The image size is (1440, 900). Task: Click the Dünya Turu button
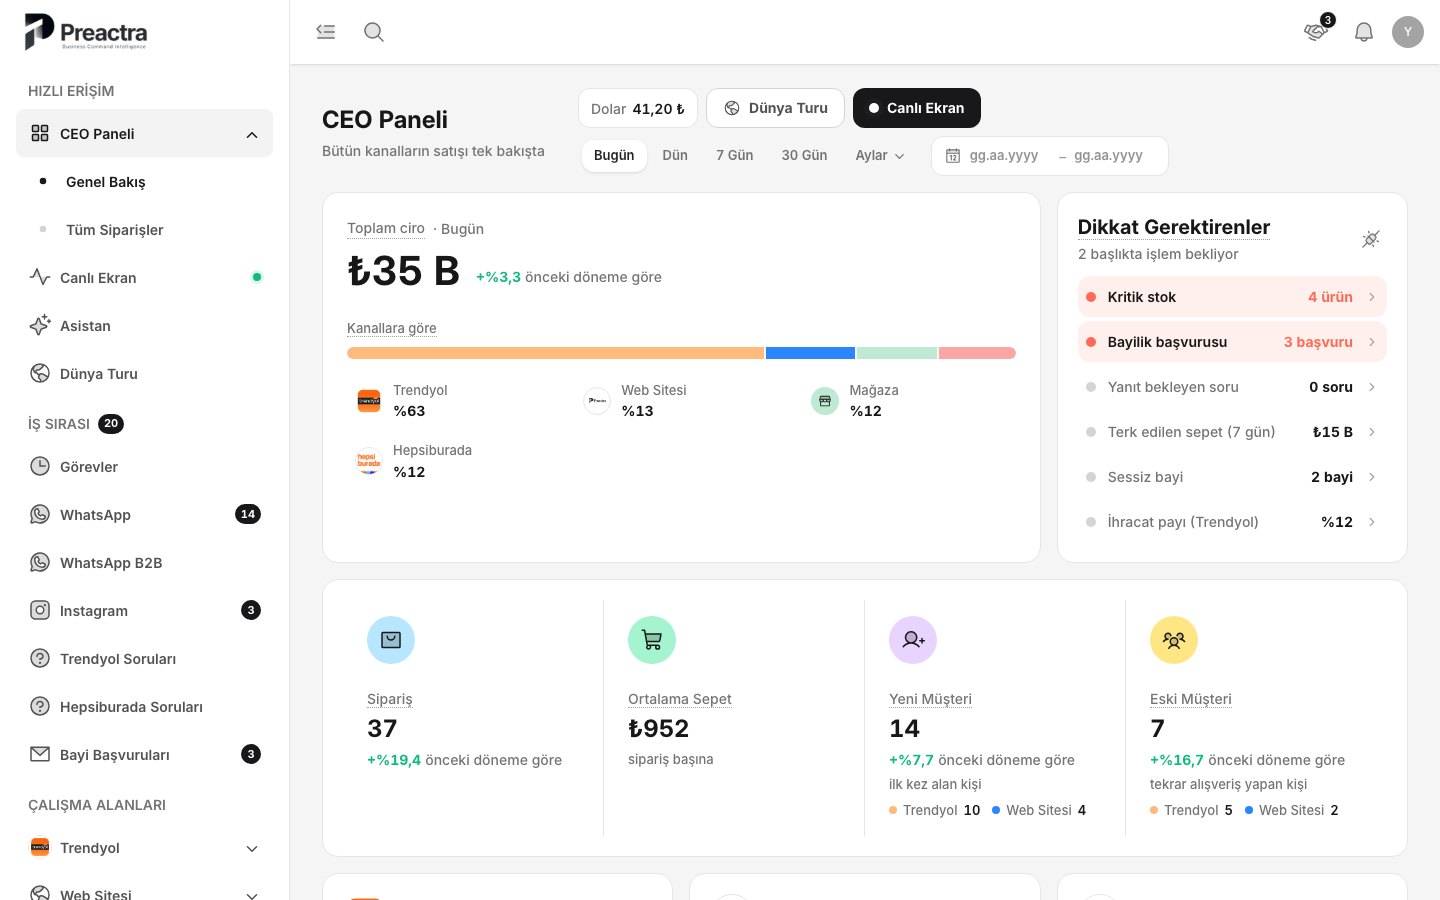pos(776,108)
